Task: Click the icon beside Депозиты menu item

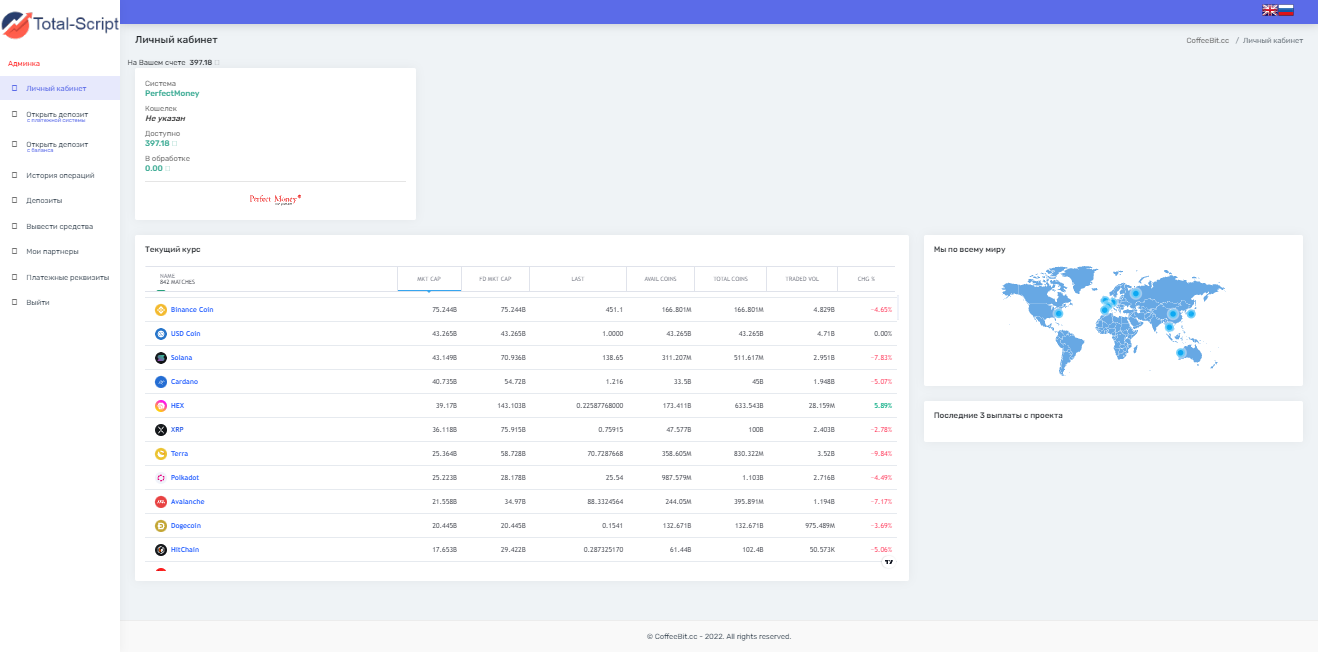Action: click(14, 200)
